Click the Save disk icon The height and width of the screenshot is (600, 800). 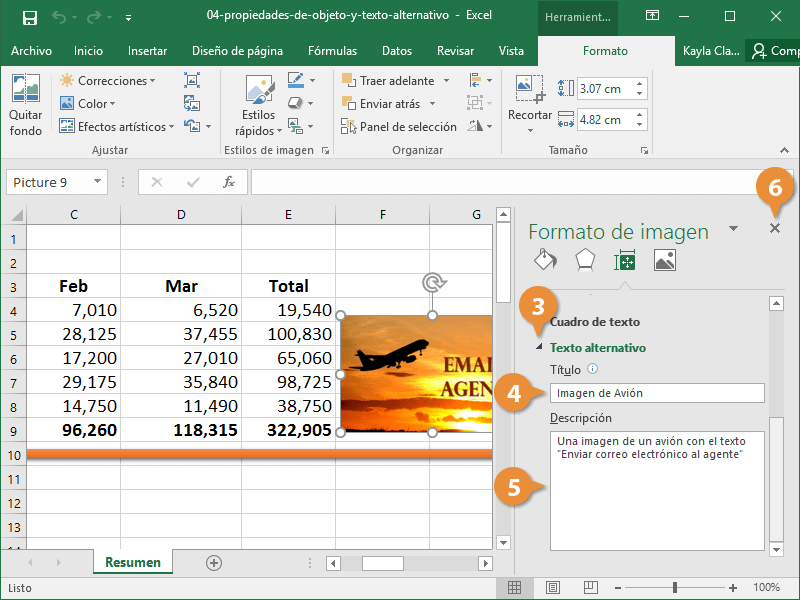[x=29, y=17]
